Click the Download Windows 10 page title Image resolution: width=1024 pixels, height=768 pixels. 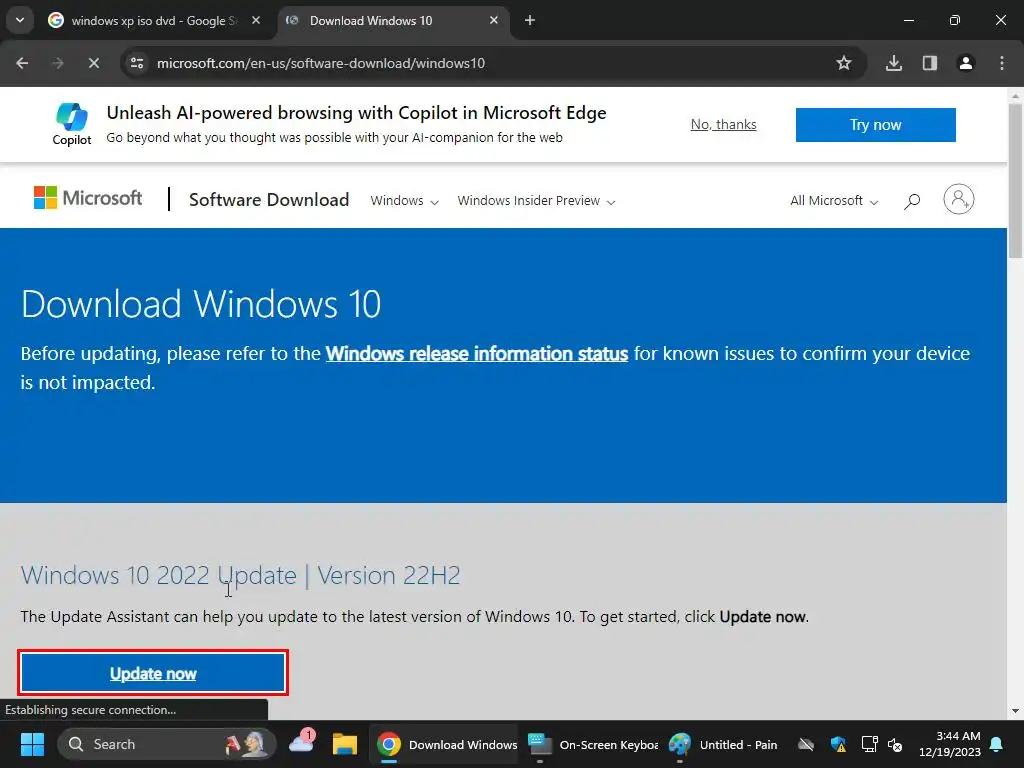pyautogui.click(x=201, y=304)
